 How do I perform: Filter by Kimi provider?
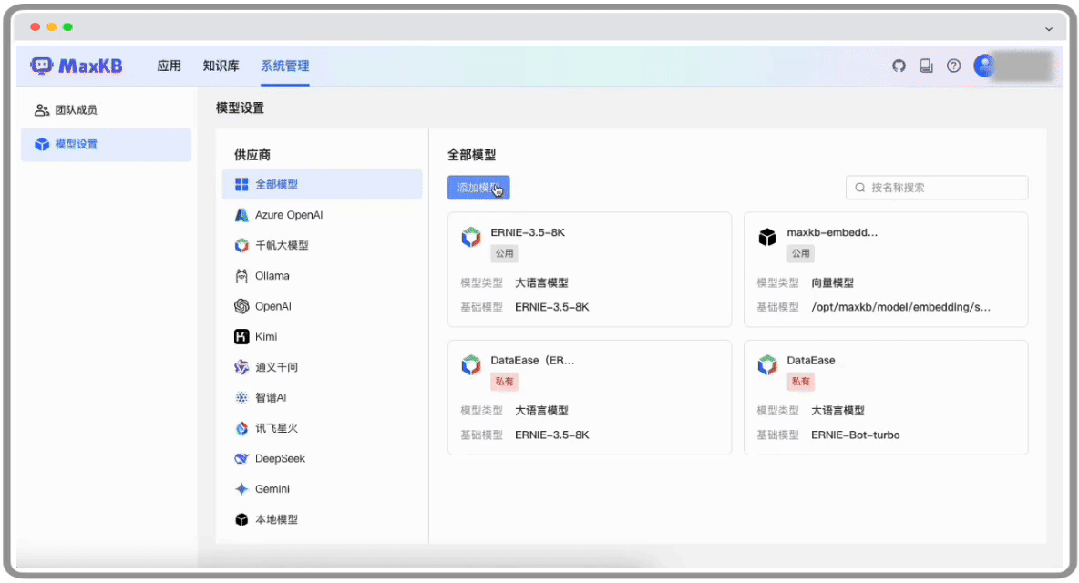[322, 337]
